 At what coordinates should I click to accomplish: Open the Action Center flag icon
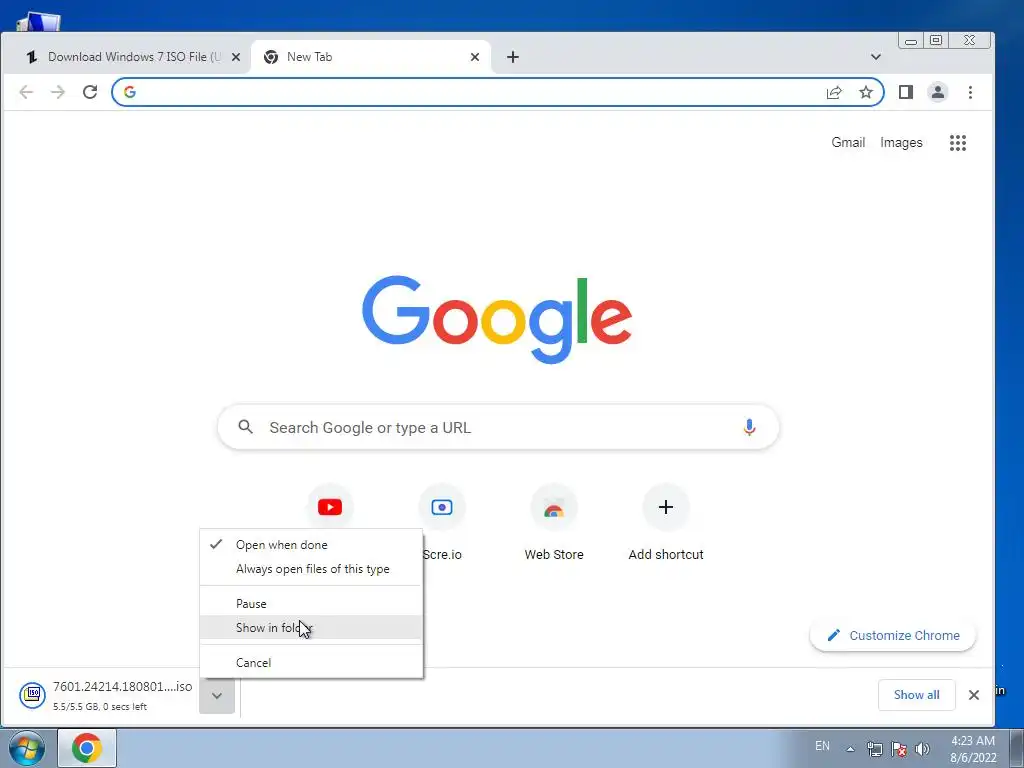click(899, 748)
